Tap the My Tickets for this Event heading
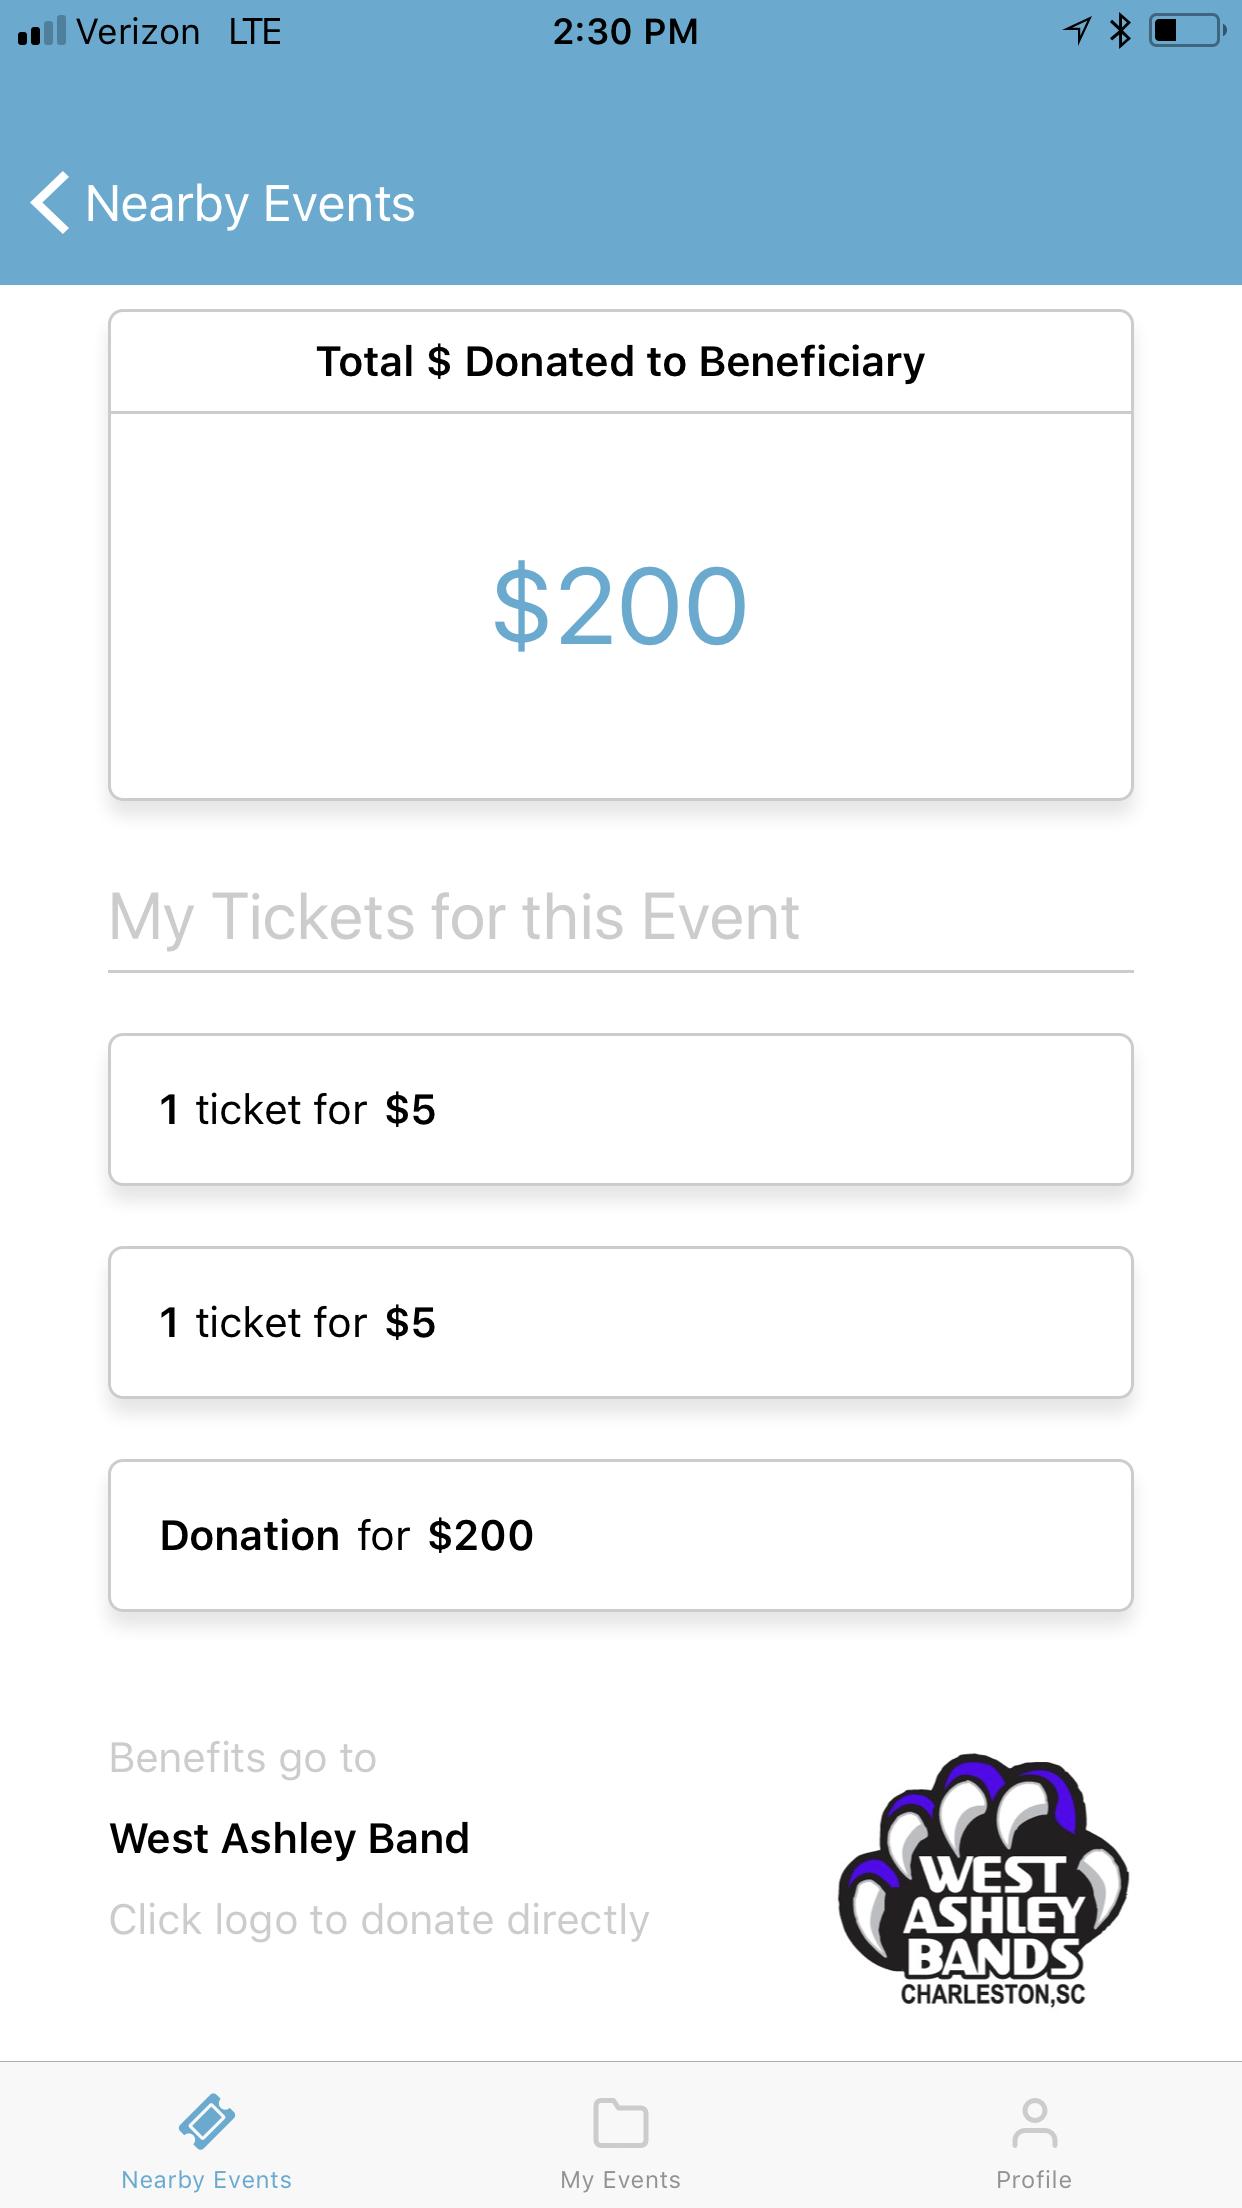Viewport: 1242px width, 2208px height. [x=454, y=917]
